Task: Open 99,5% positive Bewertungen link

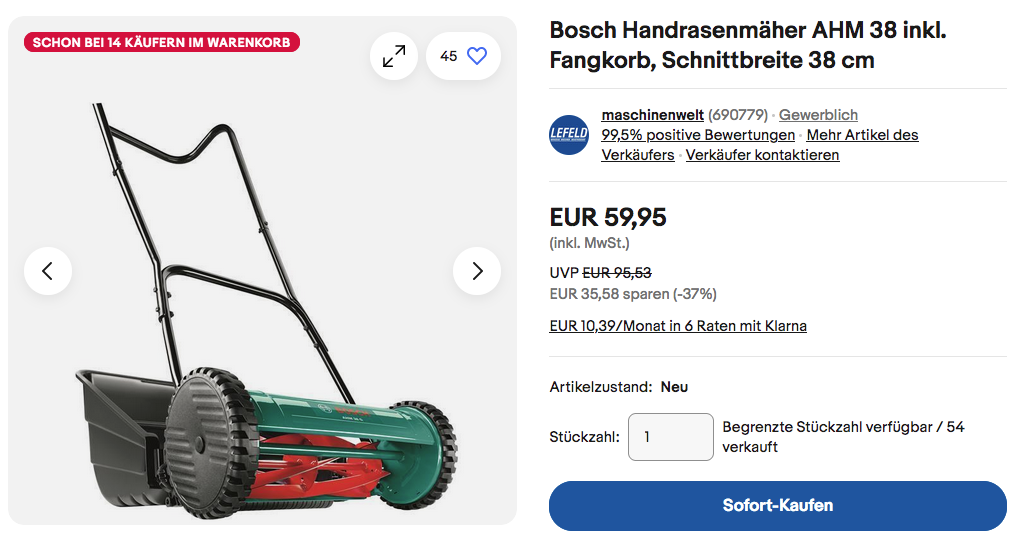Action: [x=698, y=135]
